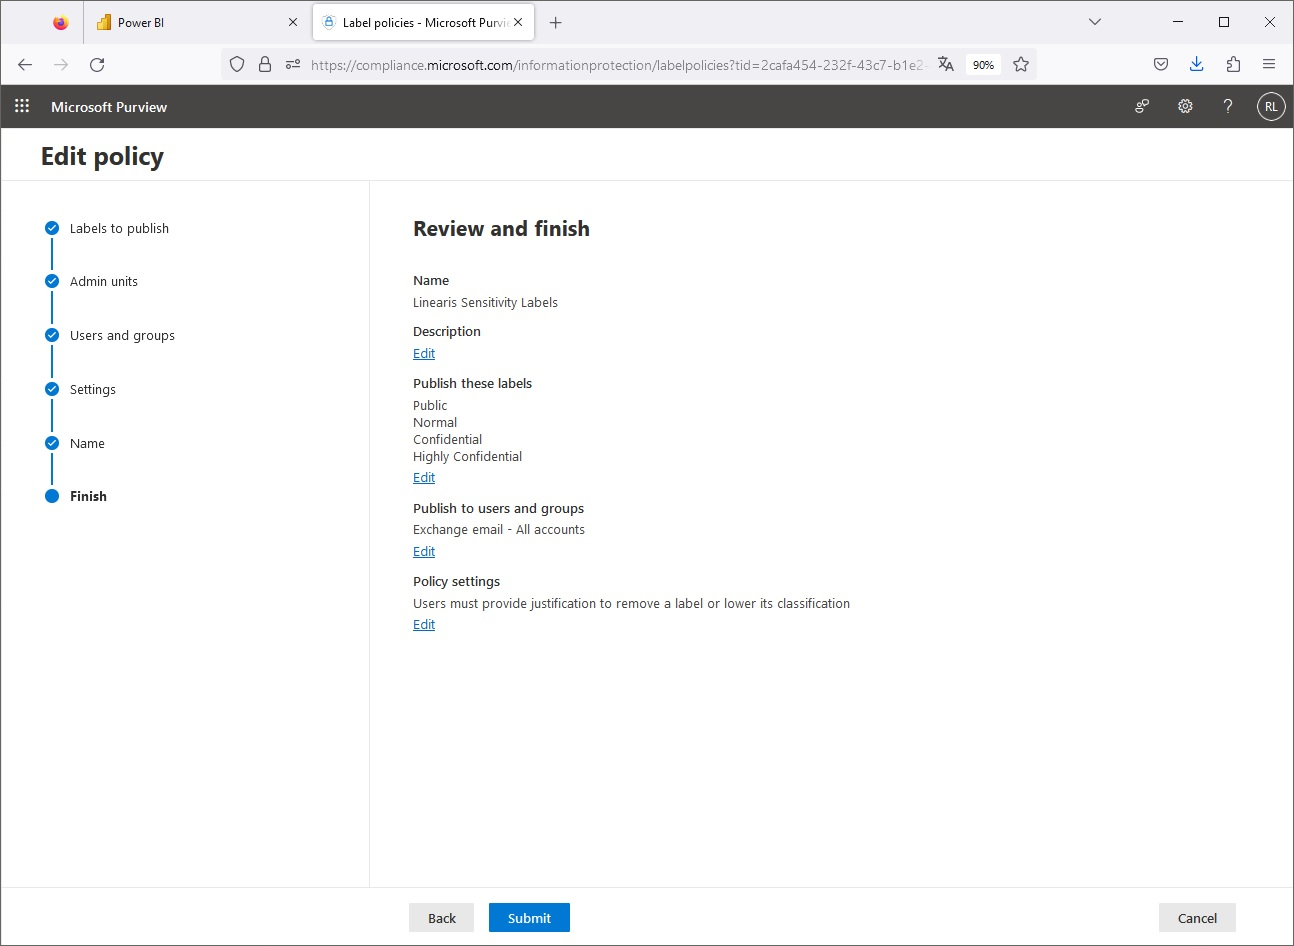Open the Microsoft Purview app launcher grid
The width and height of the screenshot is (1294, 946).
click(21, 106)
